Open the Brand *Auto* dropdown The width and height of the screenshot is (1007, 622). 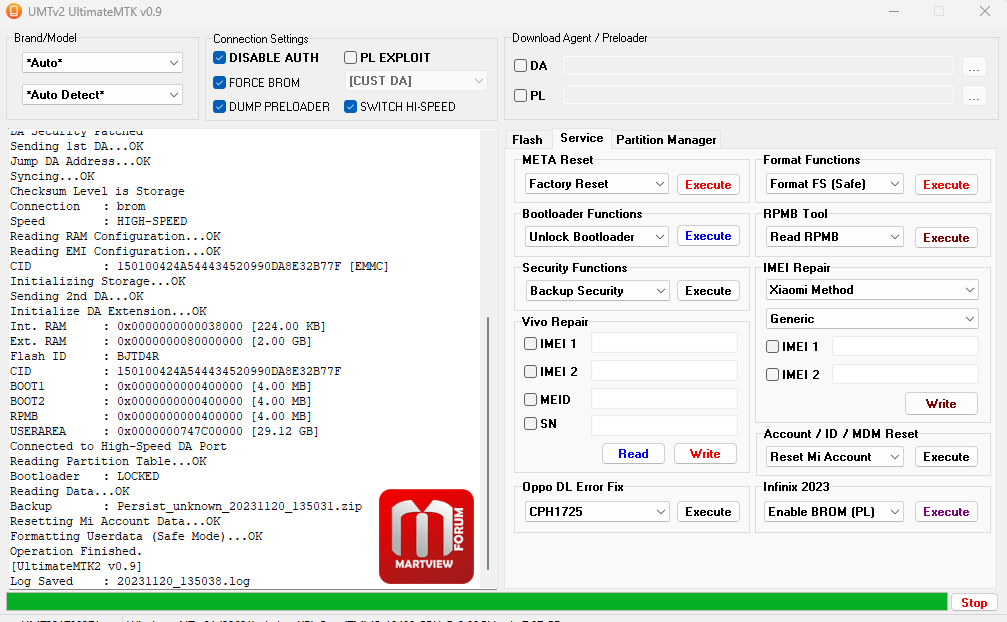click(x=102, y=63)
